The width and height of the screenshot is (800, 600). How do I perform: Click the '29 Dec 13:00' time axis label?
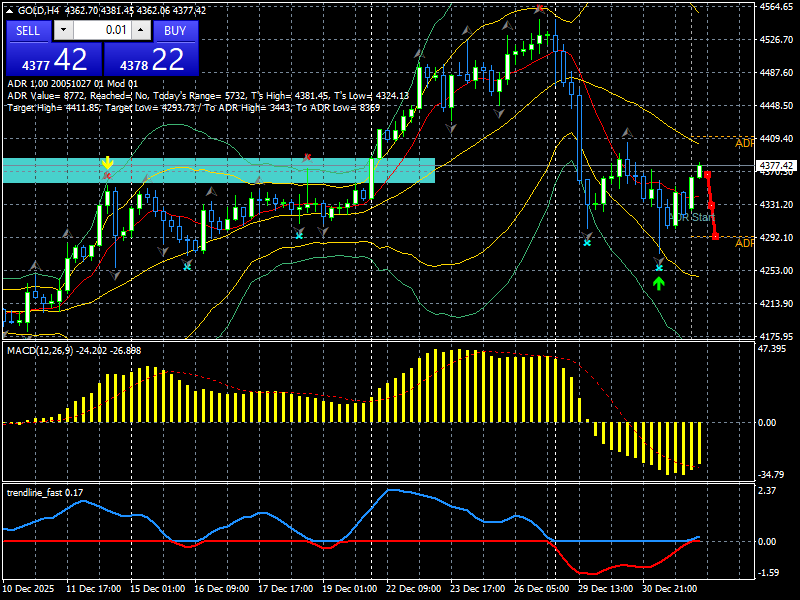pyautogui.click(x=605, y=588)
